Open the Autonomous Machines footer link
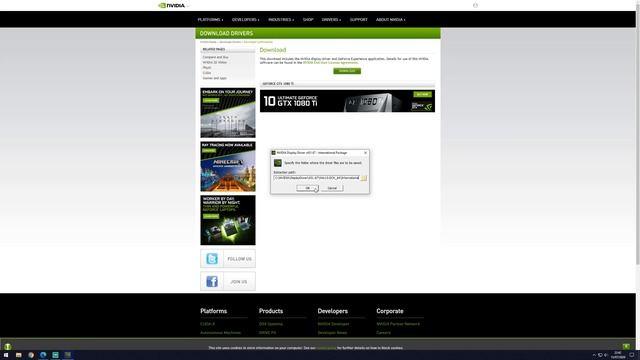640x360 pixels. point(220,333)
